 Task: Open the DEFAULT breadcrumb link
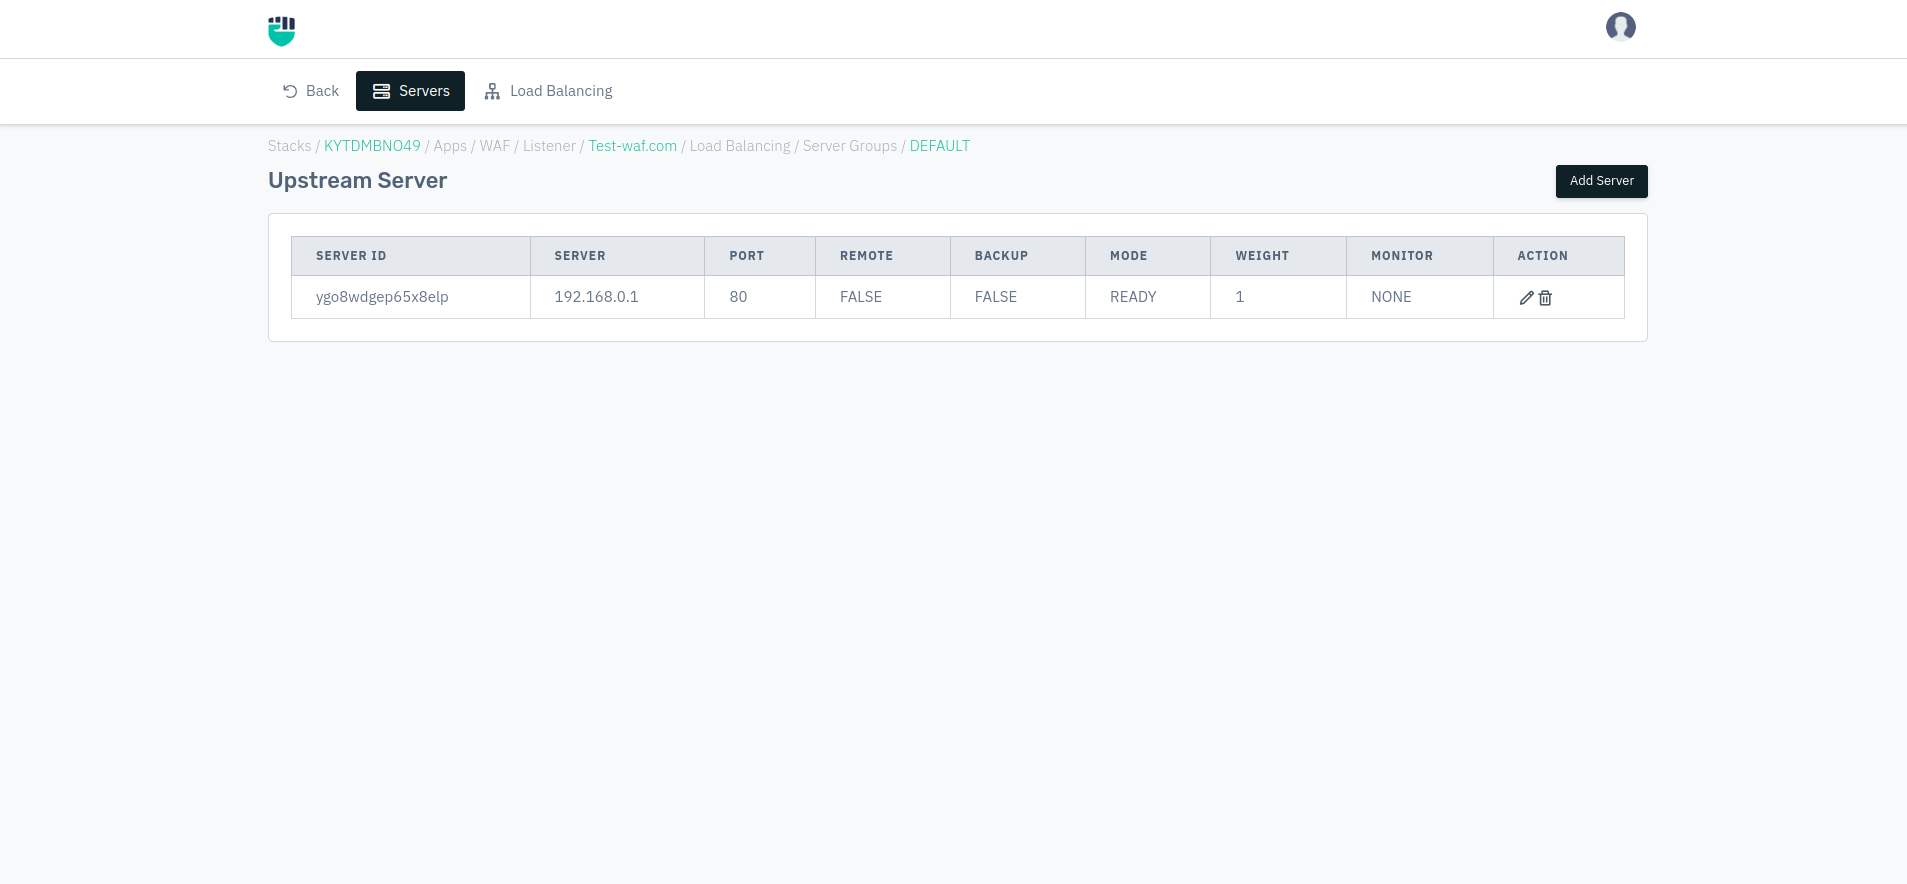click(940, 146)
